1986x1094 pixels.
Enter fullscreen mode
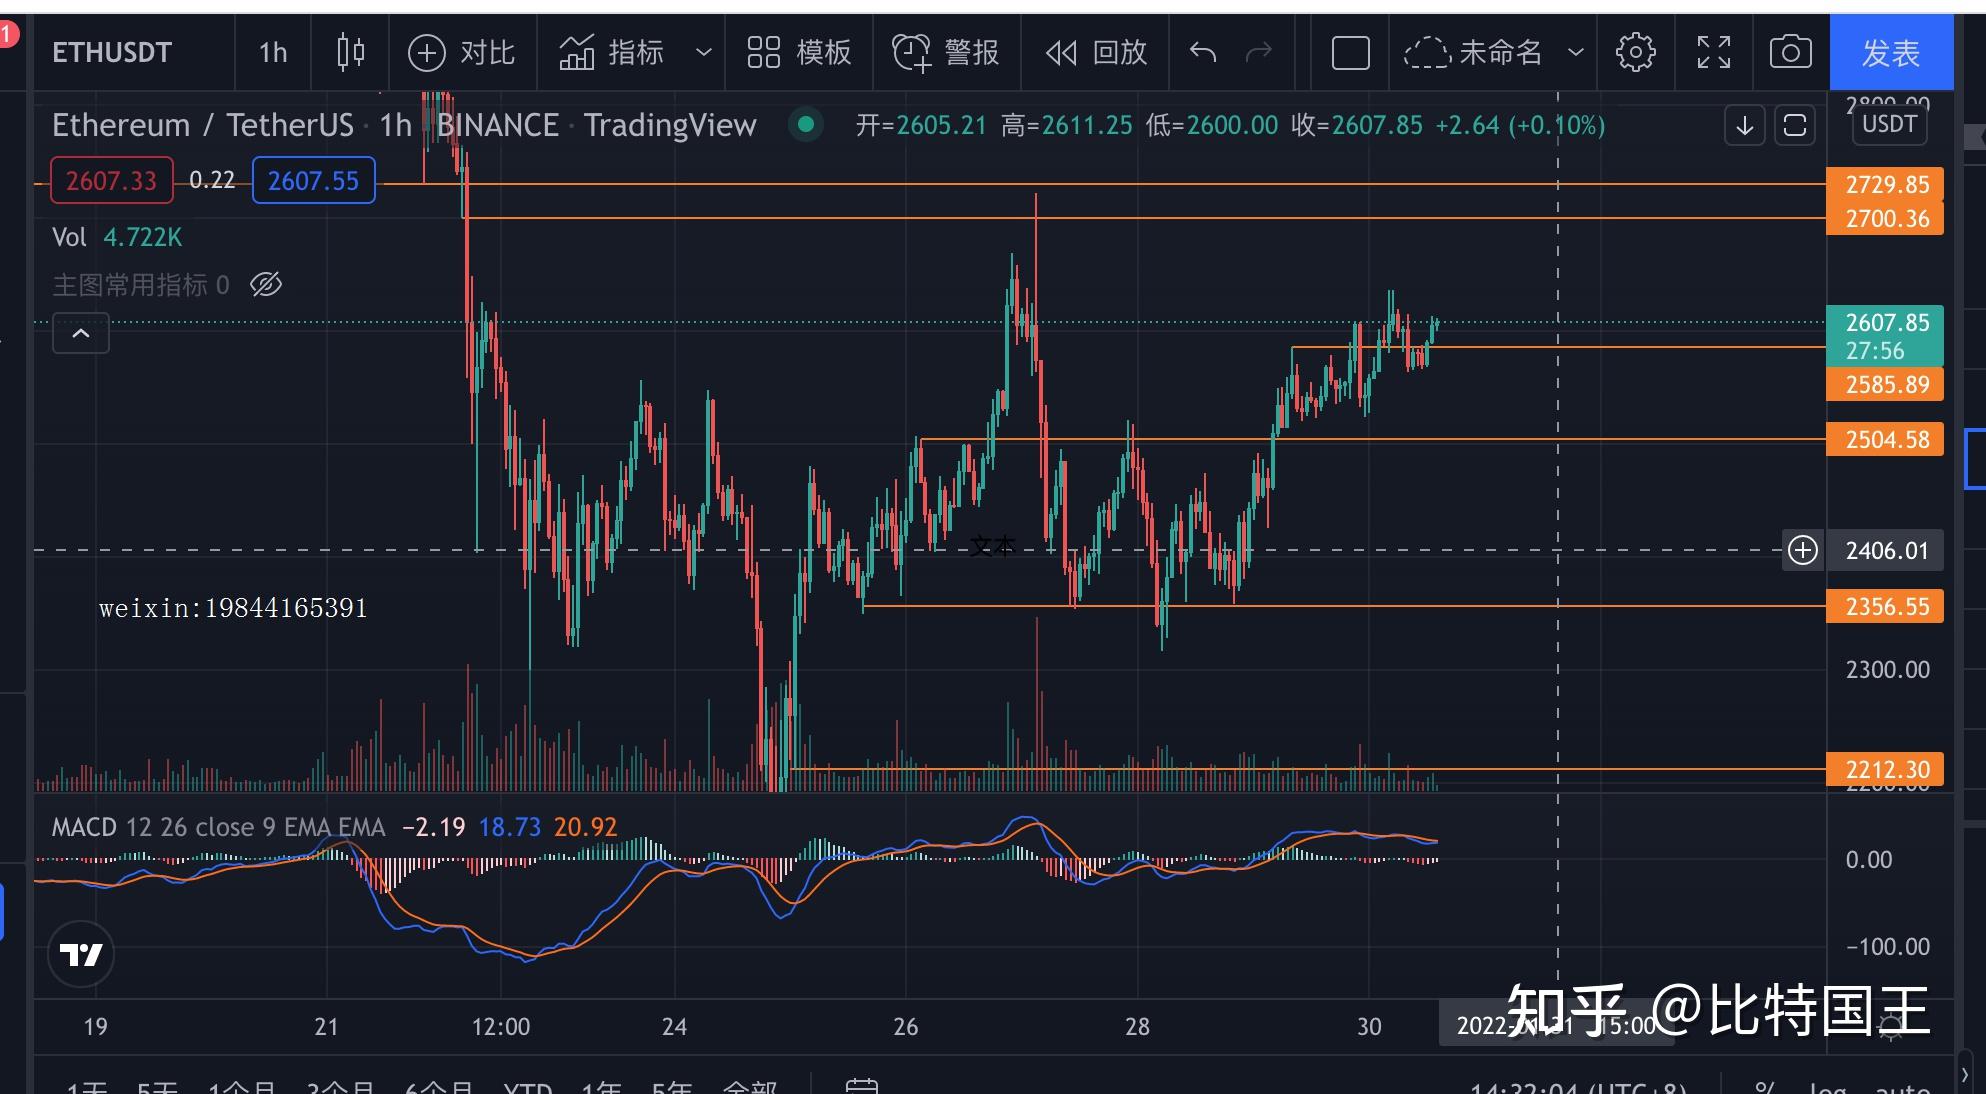1713,52
